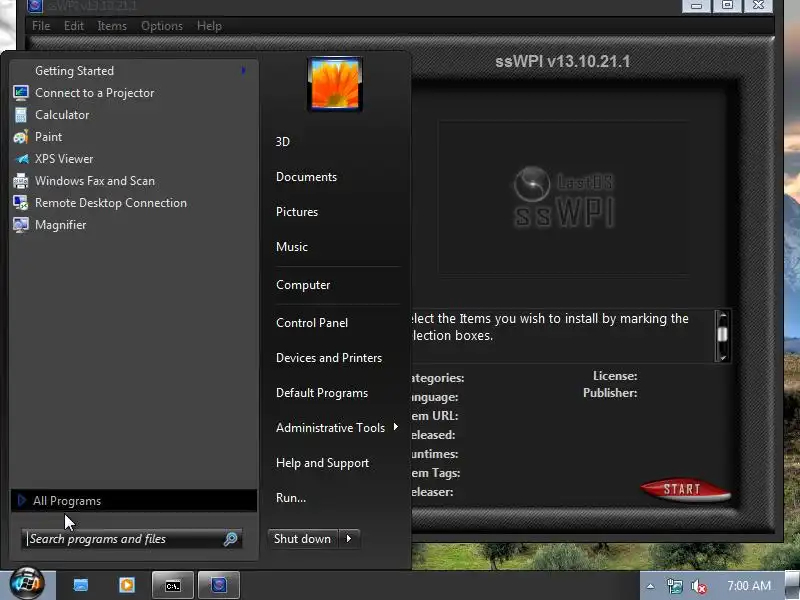The height and width of the screenshot is (600, 800).
Task: Click the Remote Desktop Connection label
Action: 111,203
